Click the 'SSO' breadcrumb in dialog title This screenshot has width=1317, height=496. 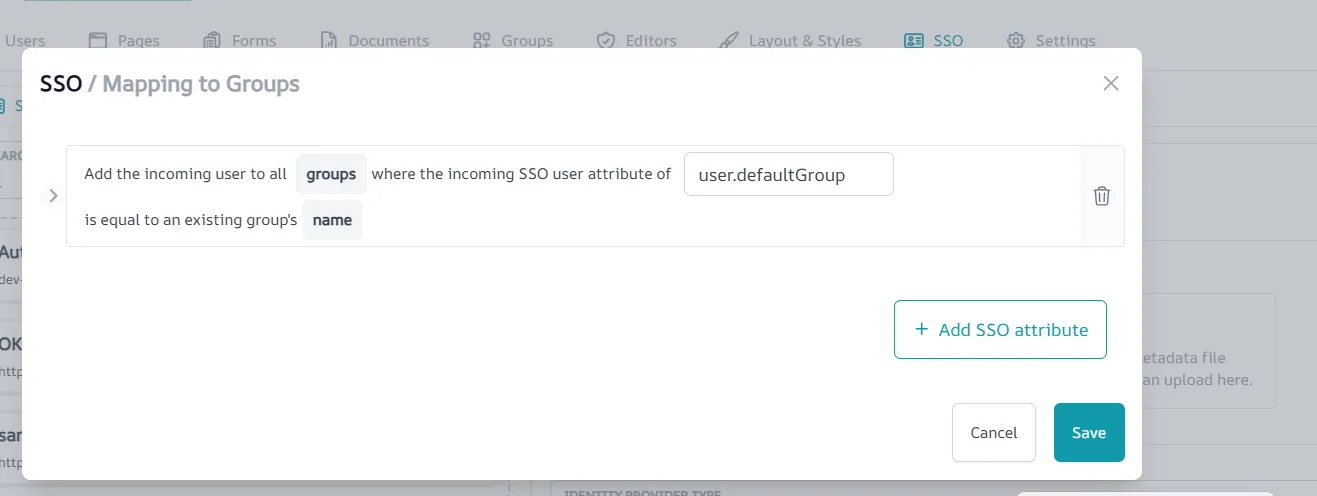click(x=60, y=84)
